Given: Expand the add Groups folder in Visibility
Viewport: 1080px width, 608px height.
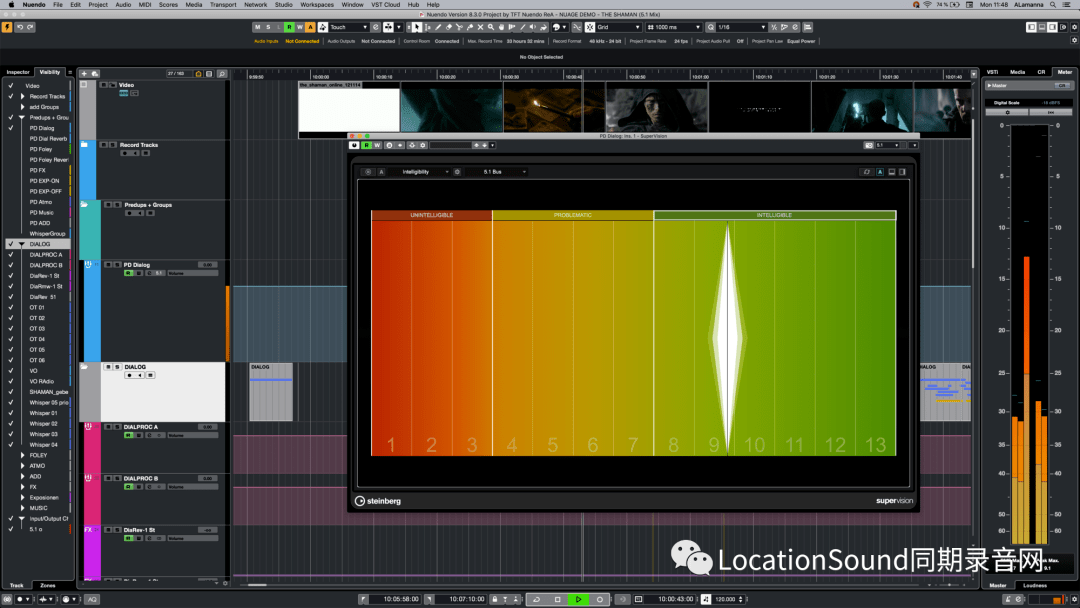Looking at the screenshot, I should tap(23, 107).
